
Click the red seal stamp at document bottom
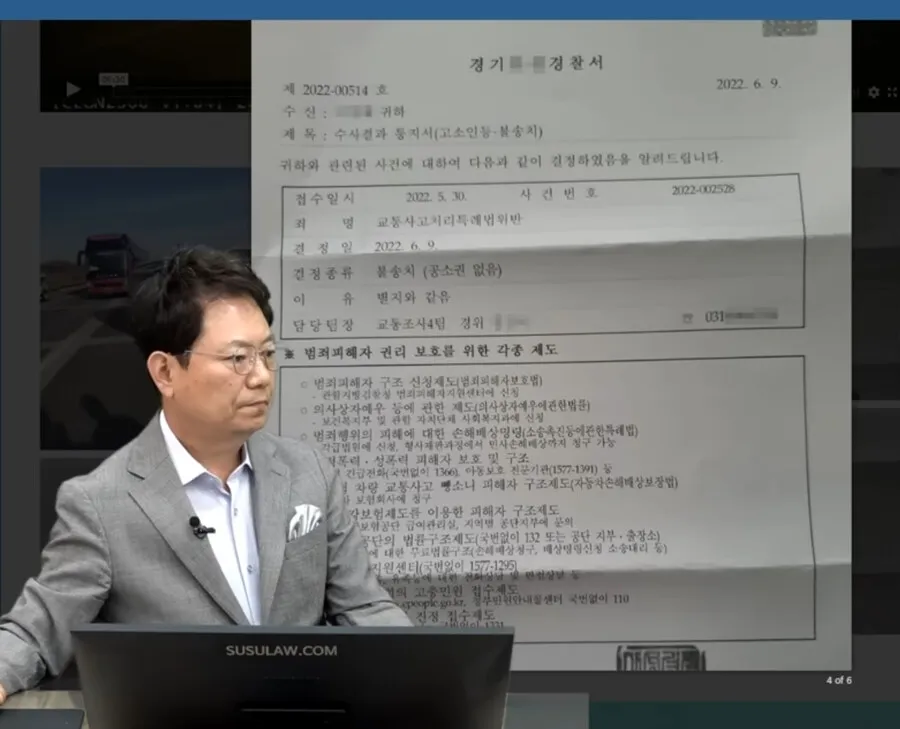click(x=660, y=657)
